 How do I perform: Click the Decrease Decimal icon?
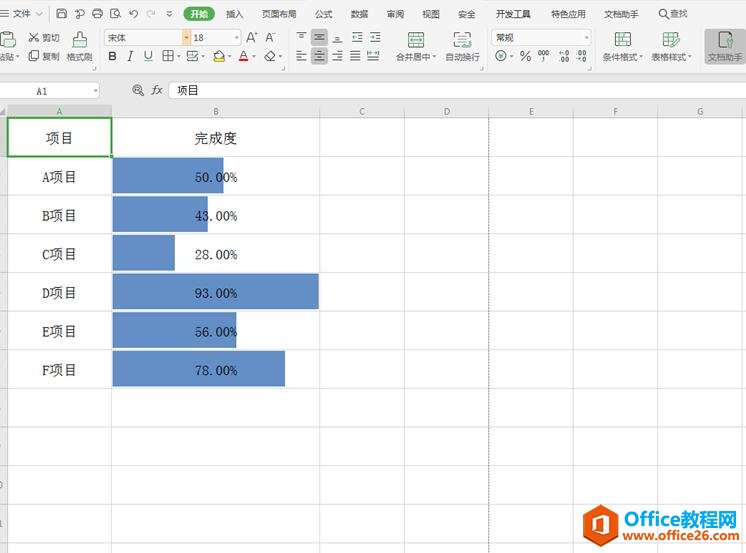(x=582, y=56)
